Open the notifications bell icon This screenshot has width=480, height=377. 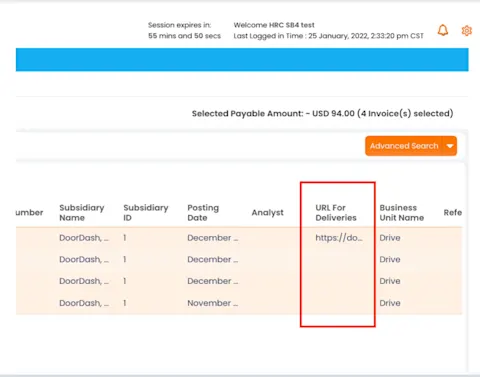pyautogui.click(x=443, y=30)
